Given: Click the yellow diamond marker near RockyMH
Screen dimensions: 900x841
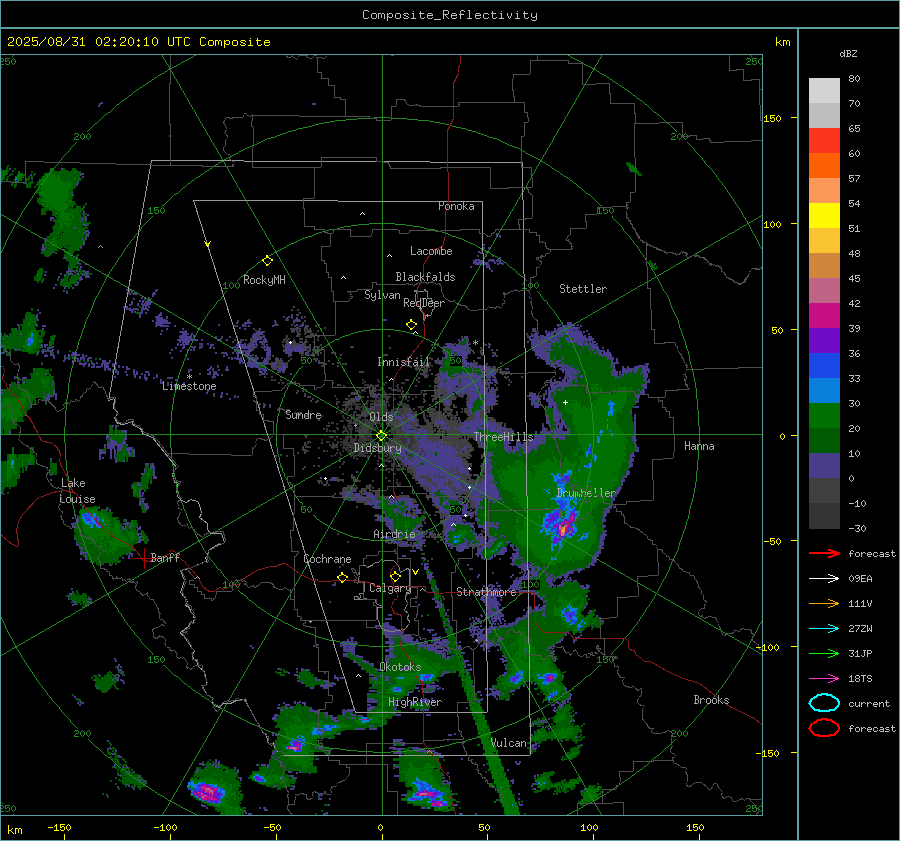Looking at the screenshot, I should coord(267,261).
